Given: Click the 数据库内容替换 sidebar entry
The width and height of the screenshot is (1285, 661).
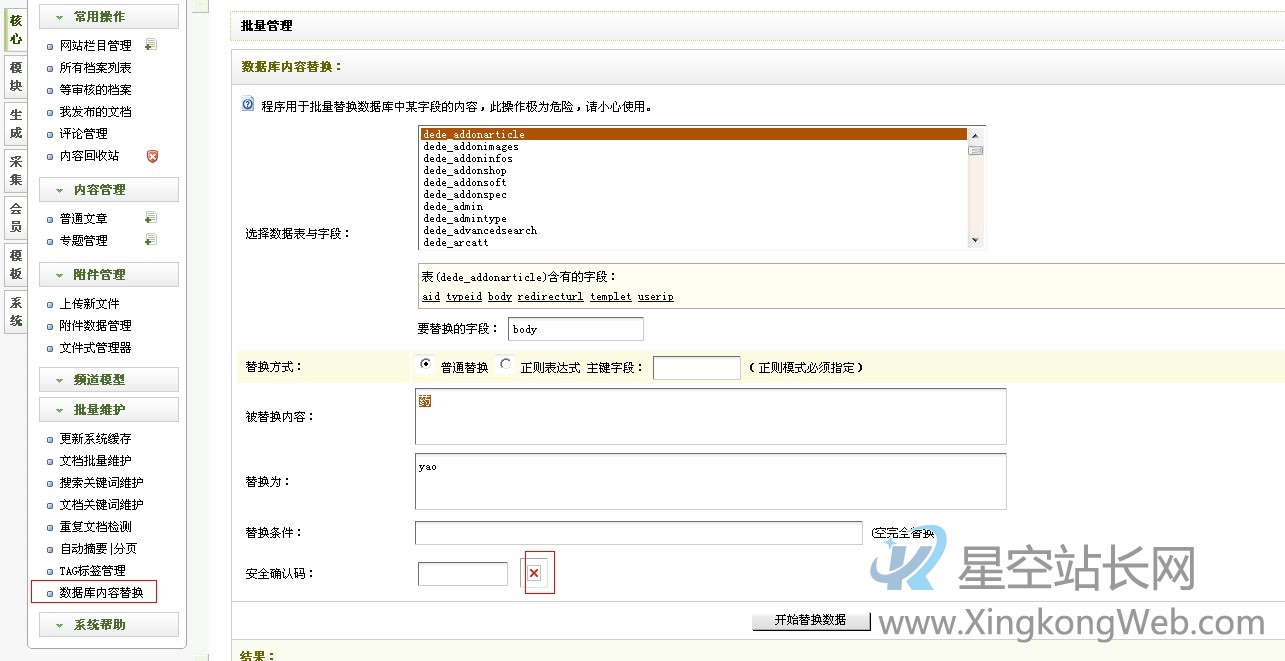Looking at the screenshot, I should 100,592.
